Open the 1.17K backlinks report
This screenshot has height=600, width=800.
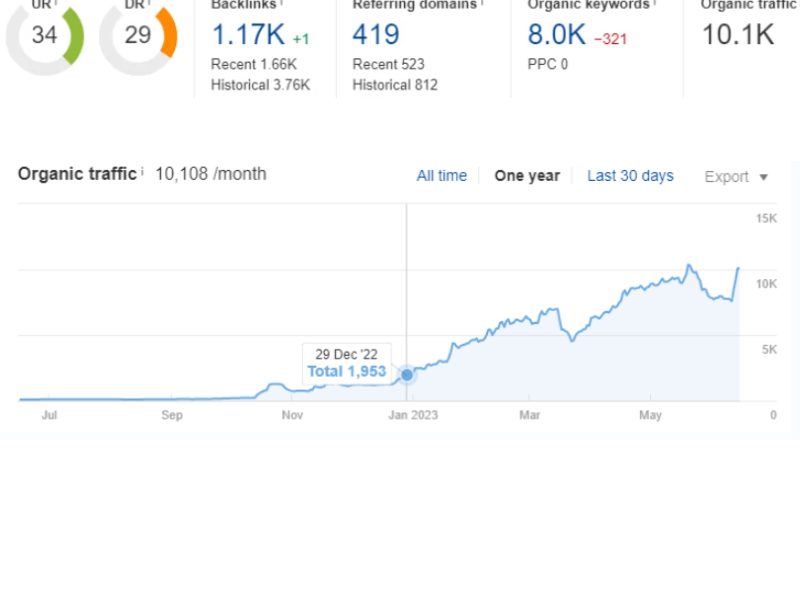[x=248, y=35]
